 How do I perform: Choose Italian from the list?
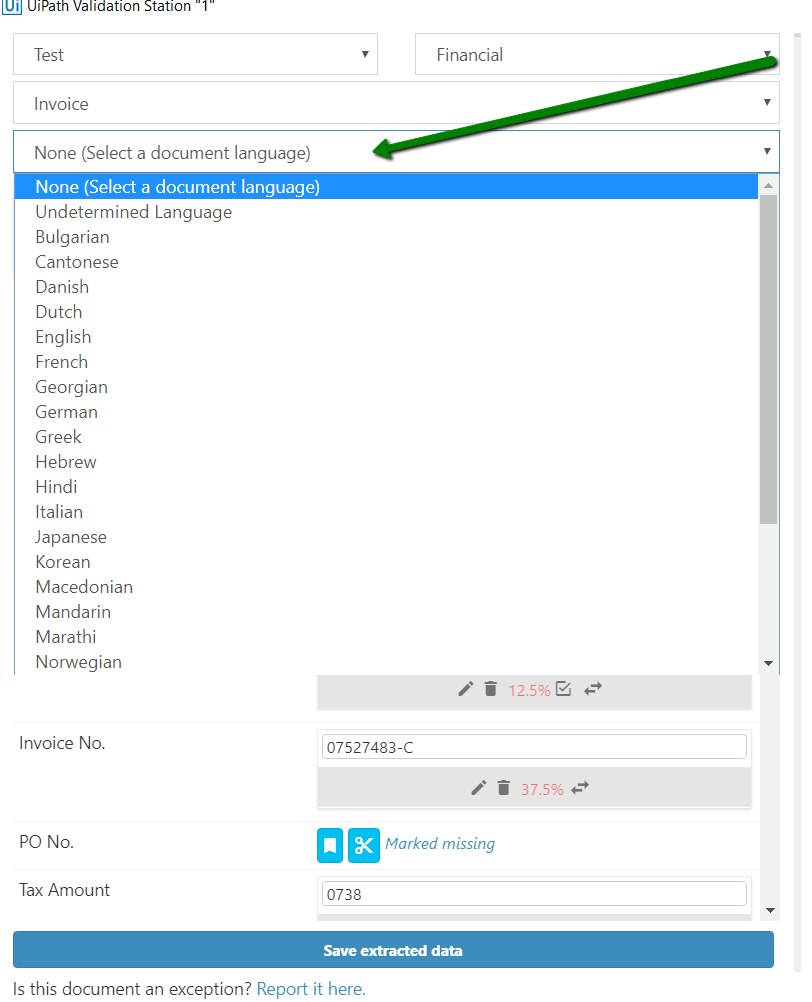386,511
